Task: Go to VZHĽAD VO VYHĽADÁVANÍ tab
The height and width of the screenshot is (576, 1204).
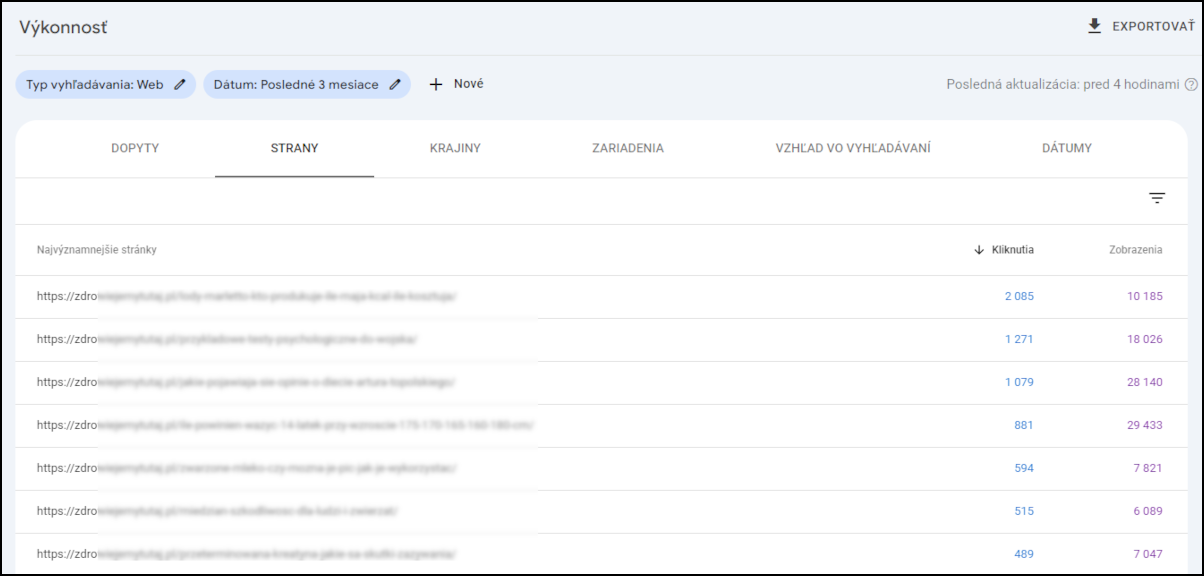Action: point(853,149)
